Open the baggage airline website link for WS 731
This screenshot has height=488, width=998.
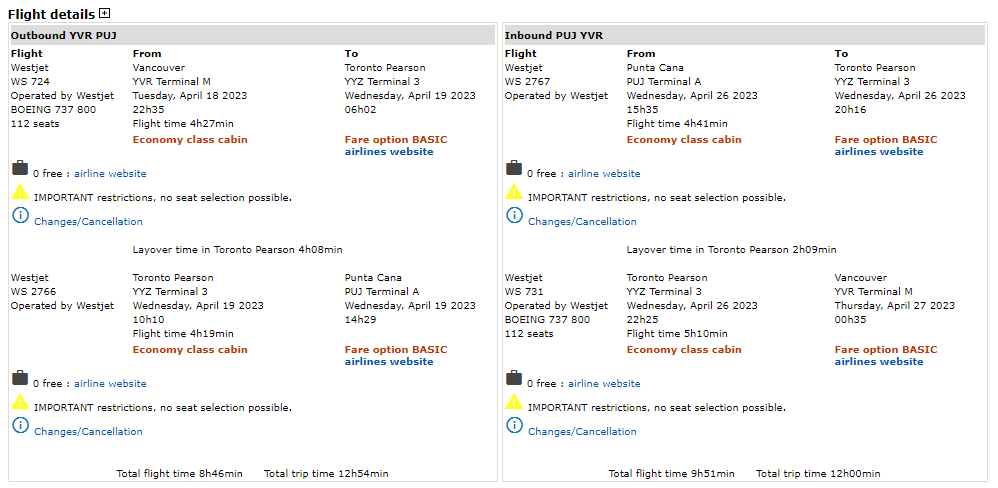604,384
